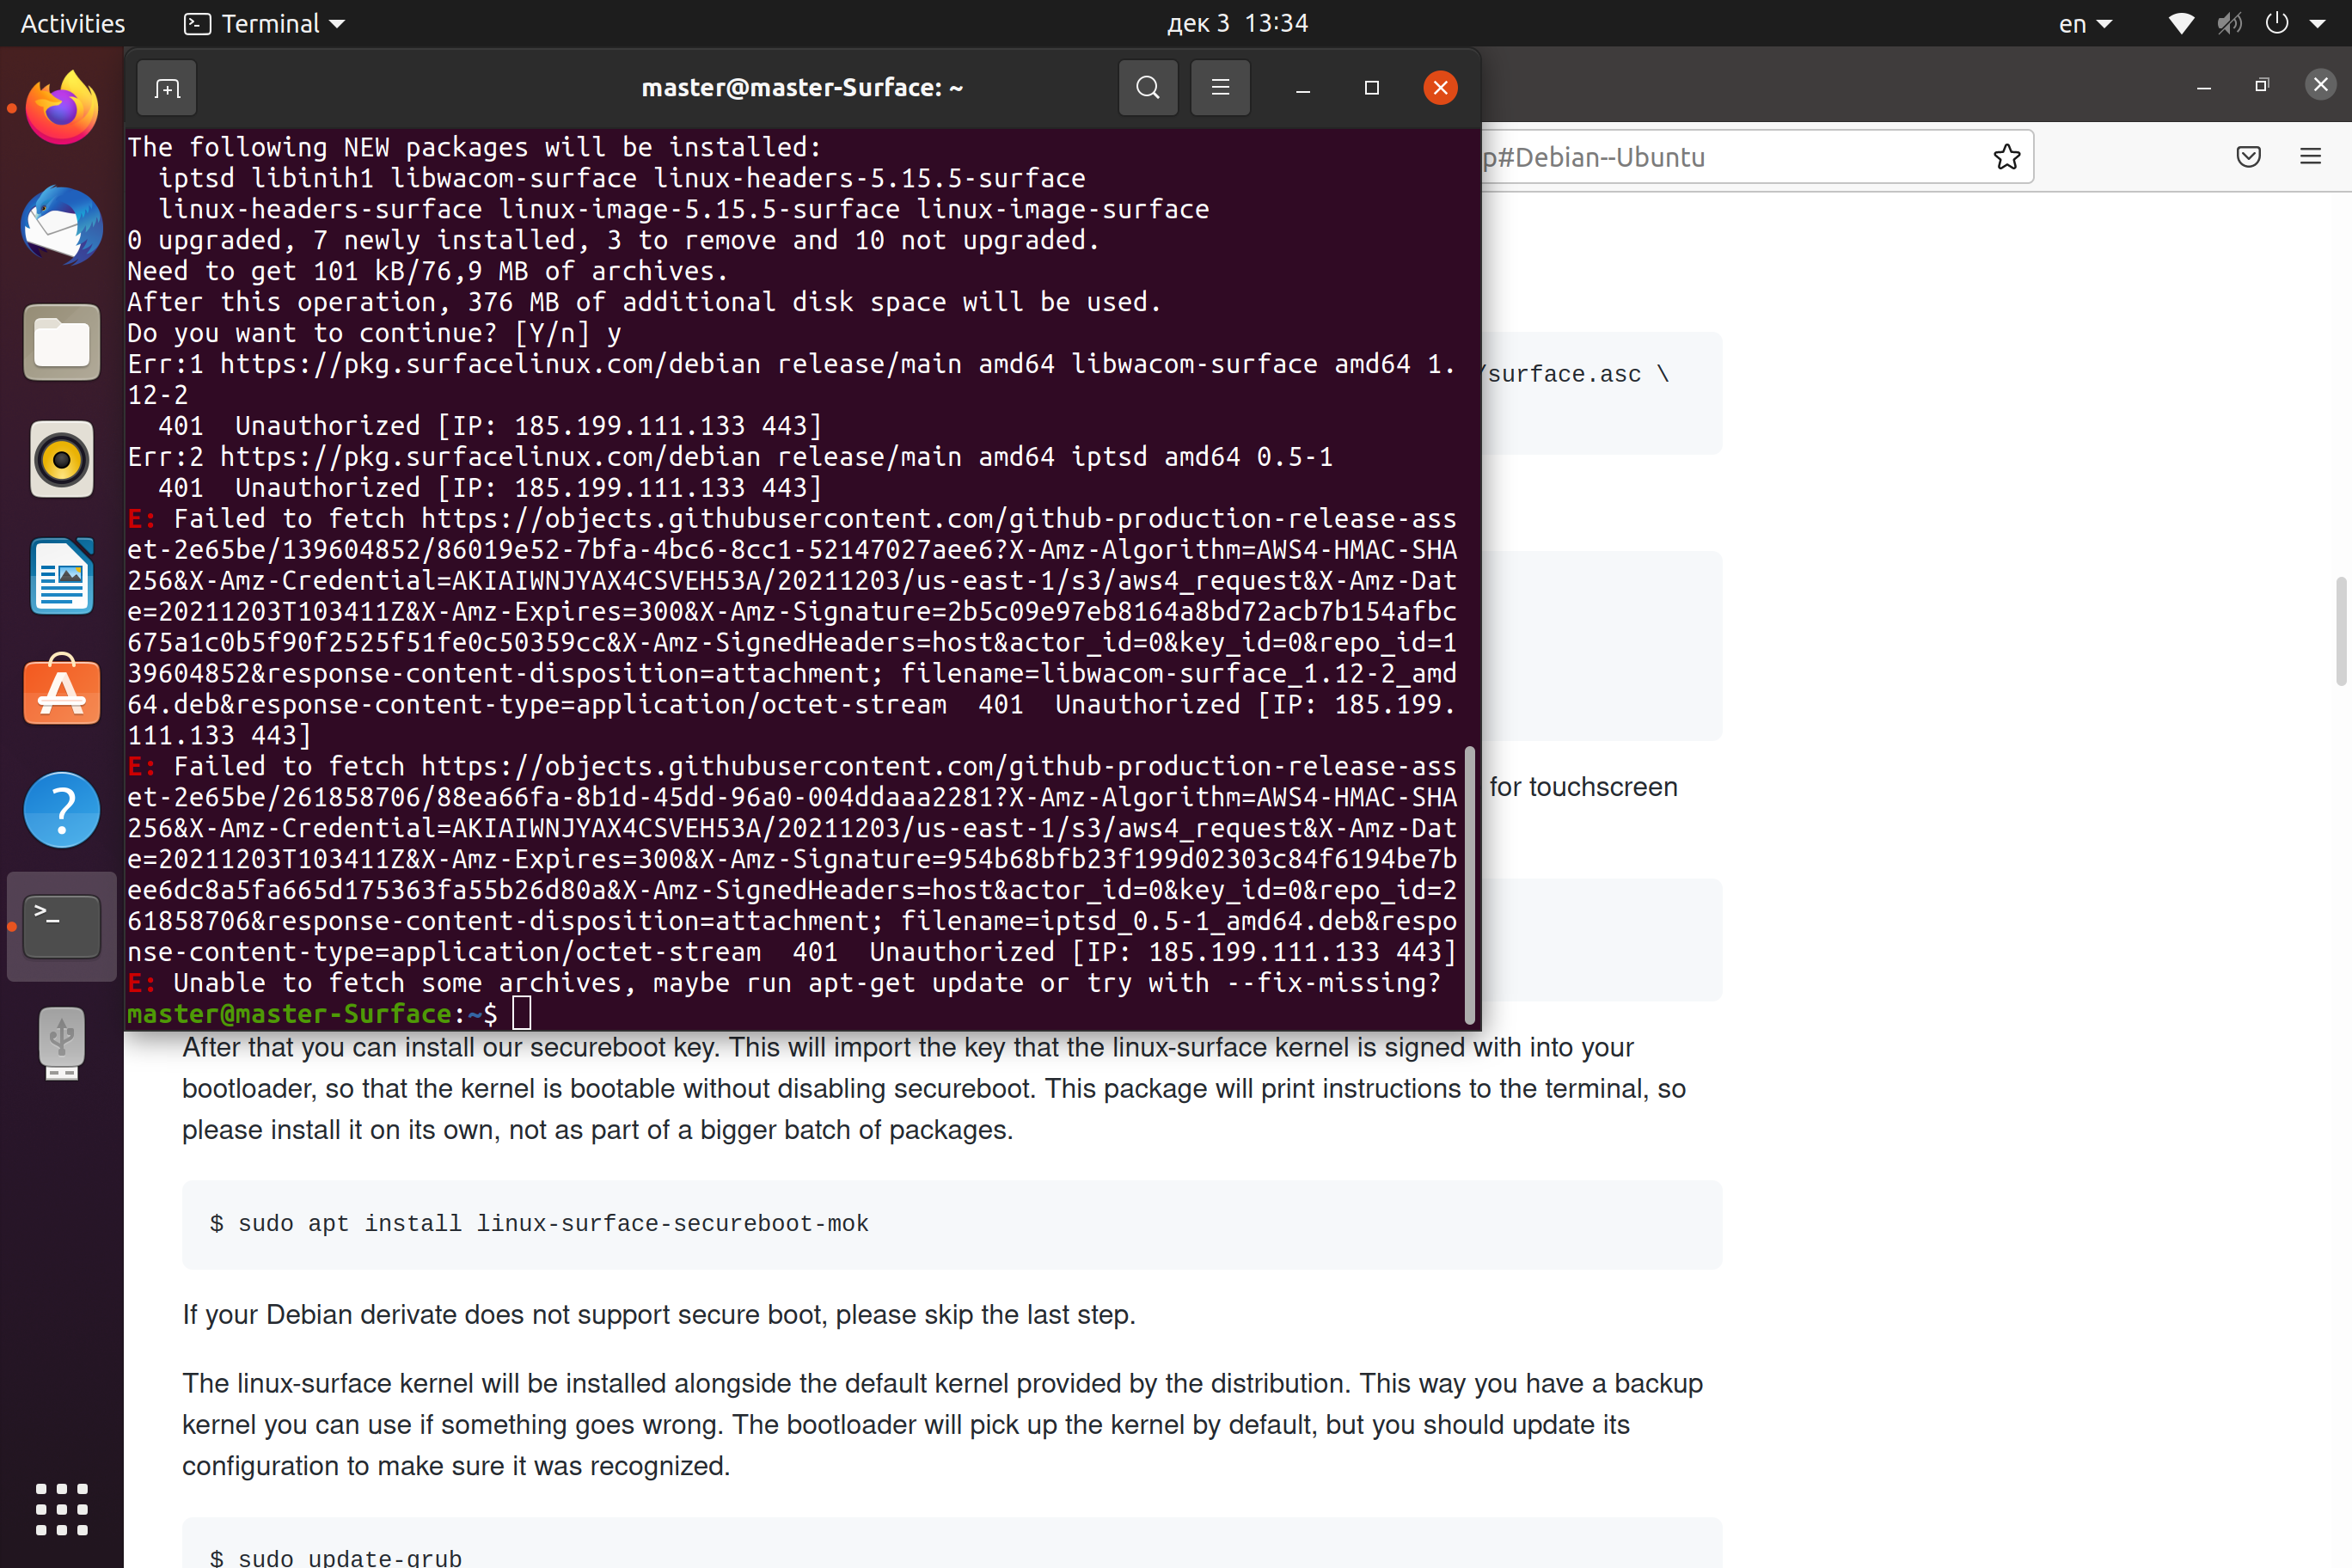The height and width of the screenshot is (1568, 2352).
Task: Open Firefox from the dock
Action: [x=60, y=107]
